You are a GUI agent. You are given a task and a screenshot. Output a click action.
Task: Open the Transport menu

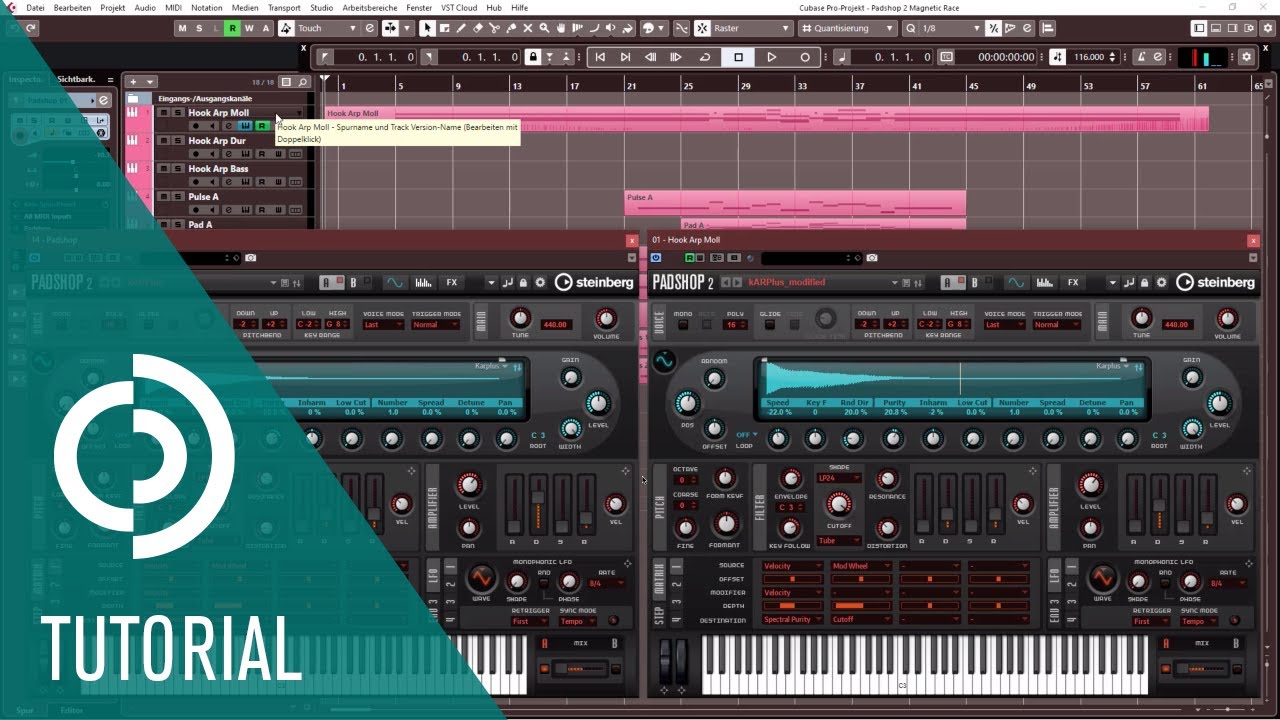[x=284, y=7]
